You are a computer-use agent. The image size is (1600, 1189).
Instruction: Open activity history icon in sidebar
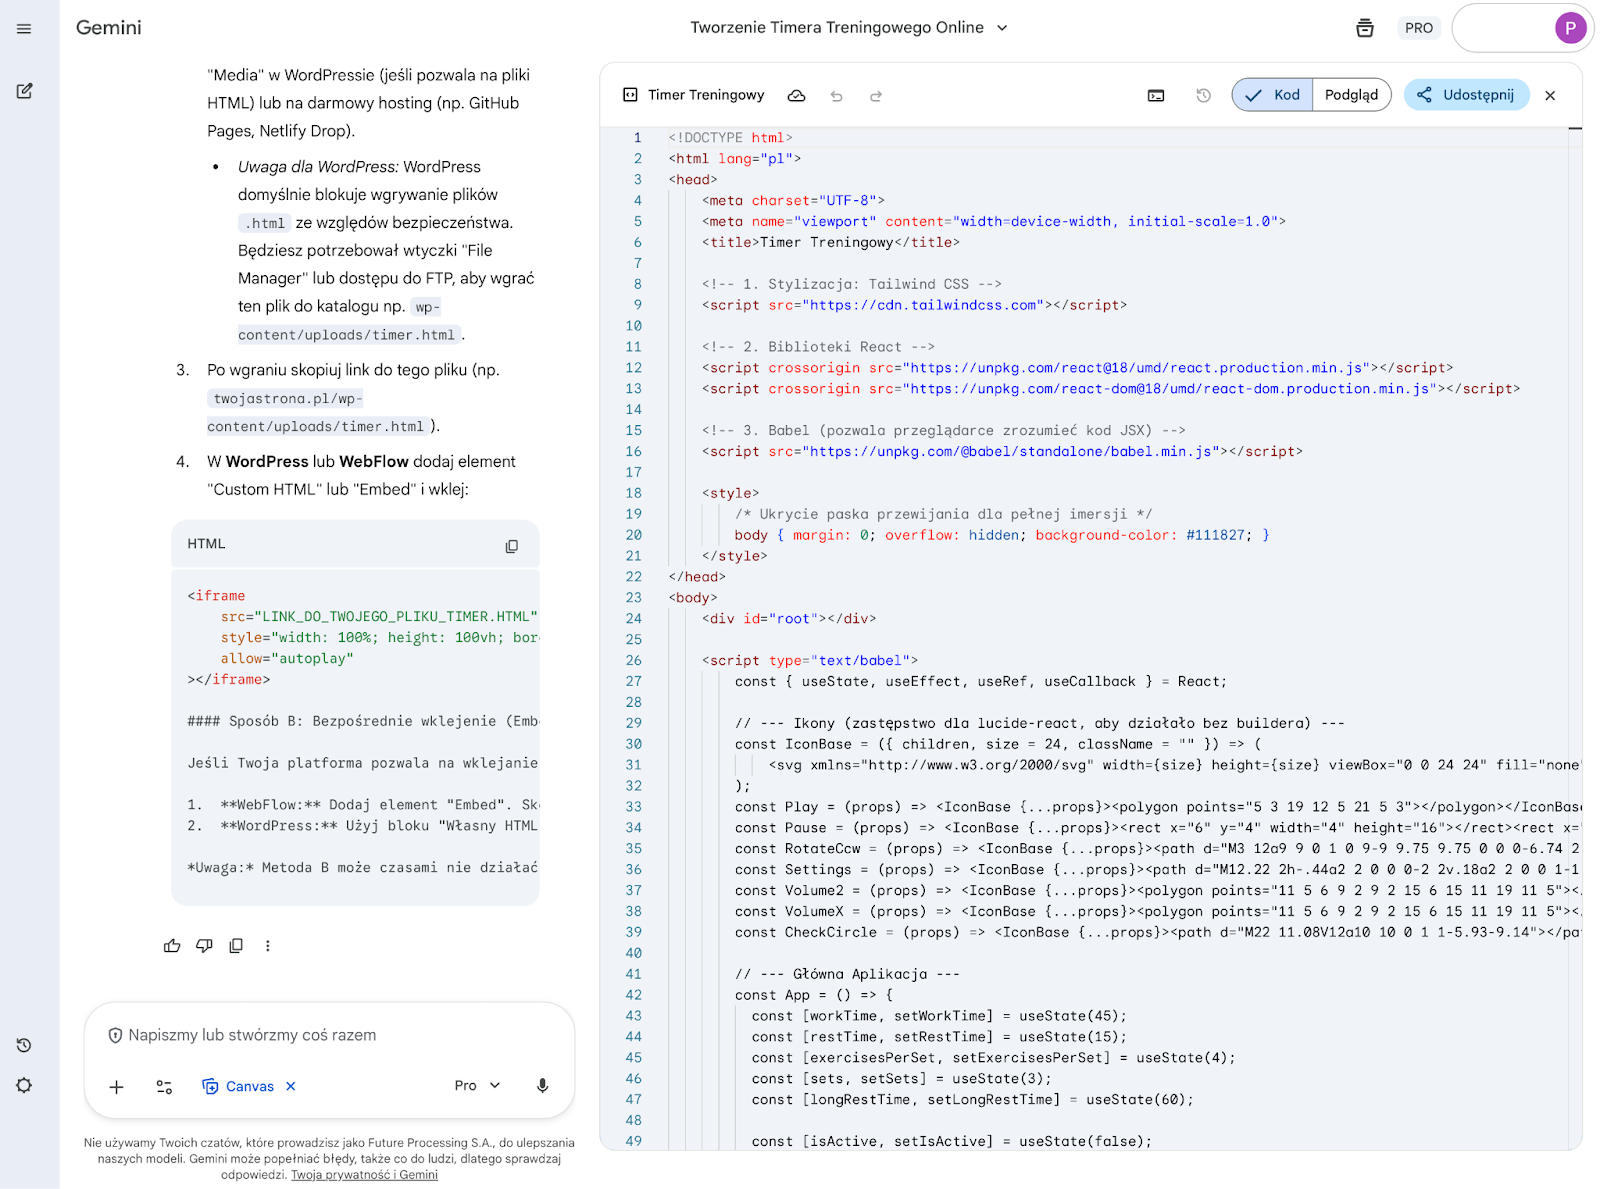point(24,1045)
